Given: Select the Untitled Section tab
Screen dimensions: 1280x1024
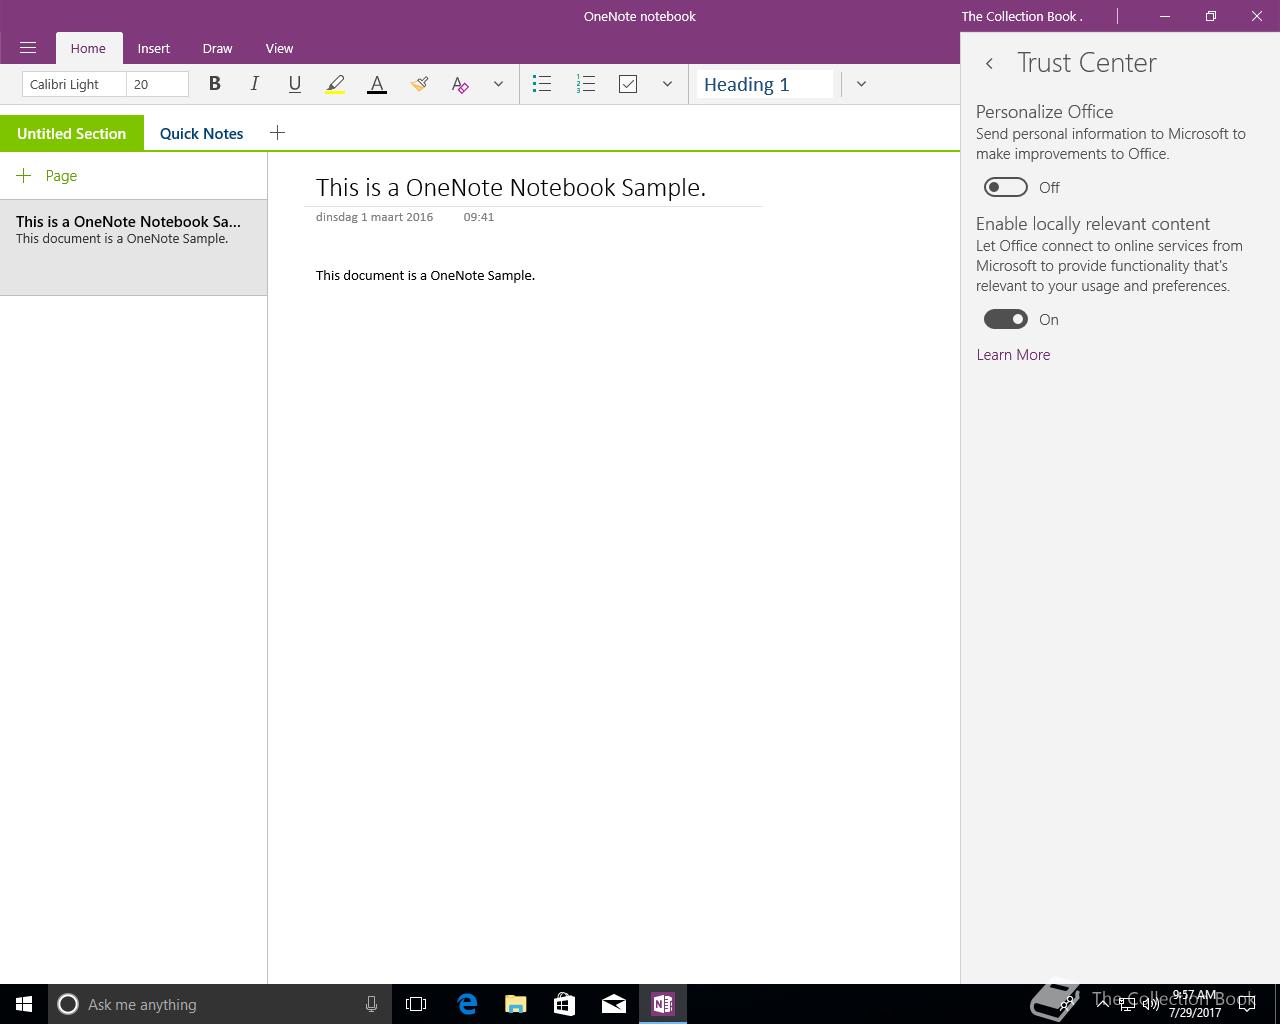Looking at the screenshot, I should coord(72,133).
